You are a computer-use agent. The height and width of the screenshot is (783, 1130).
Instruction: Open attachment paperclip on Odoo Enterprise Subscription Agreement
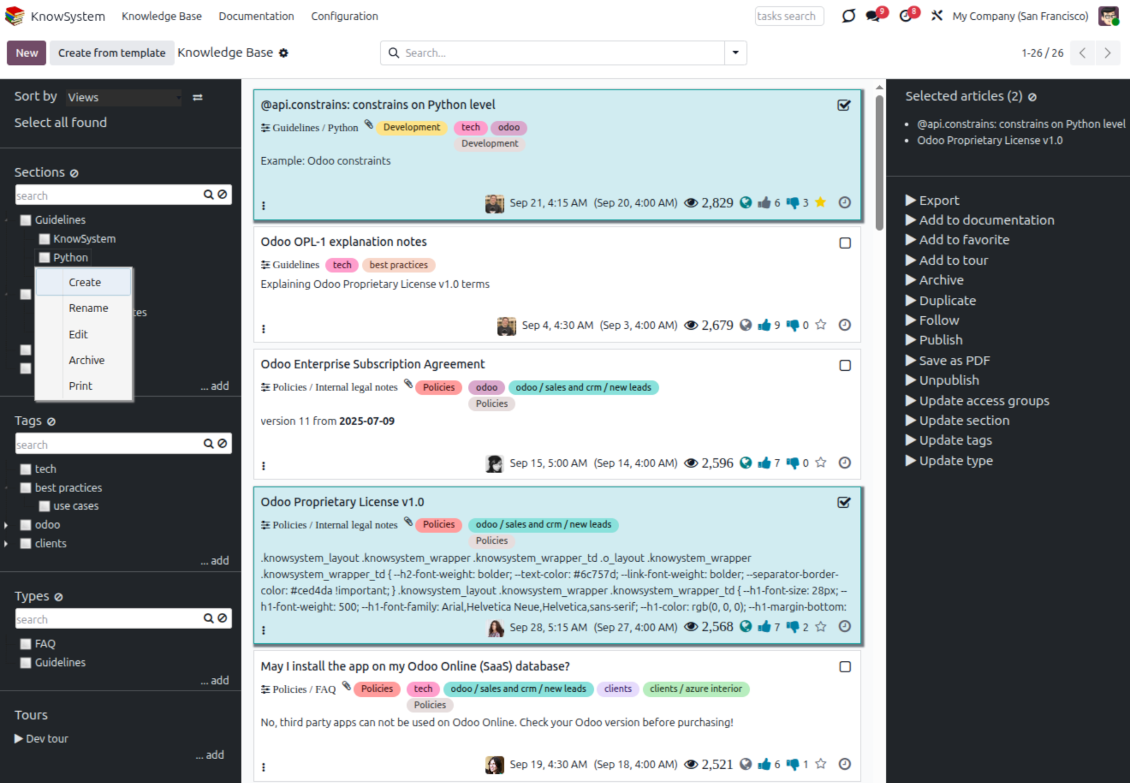(x=408, y=384)
